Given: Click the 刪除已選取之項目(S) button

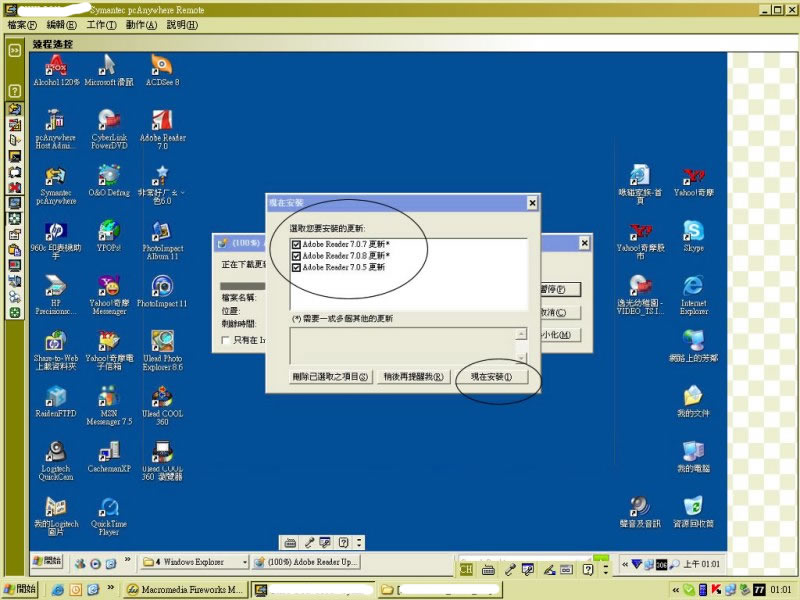Looking at the screenshot, I should click(330, 377).
